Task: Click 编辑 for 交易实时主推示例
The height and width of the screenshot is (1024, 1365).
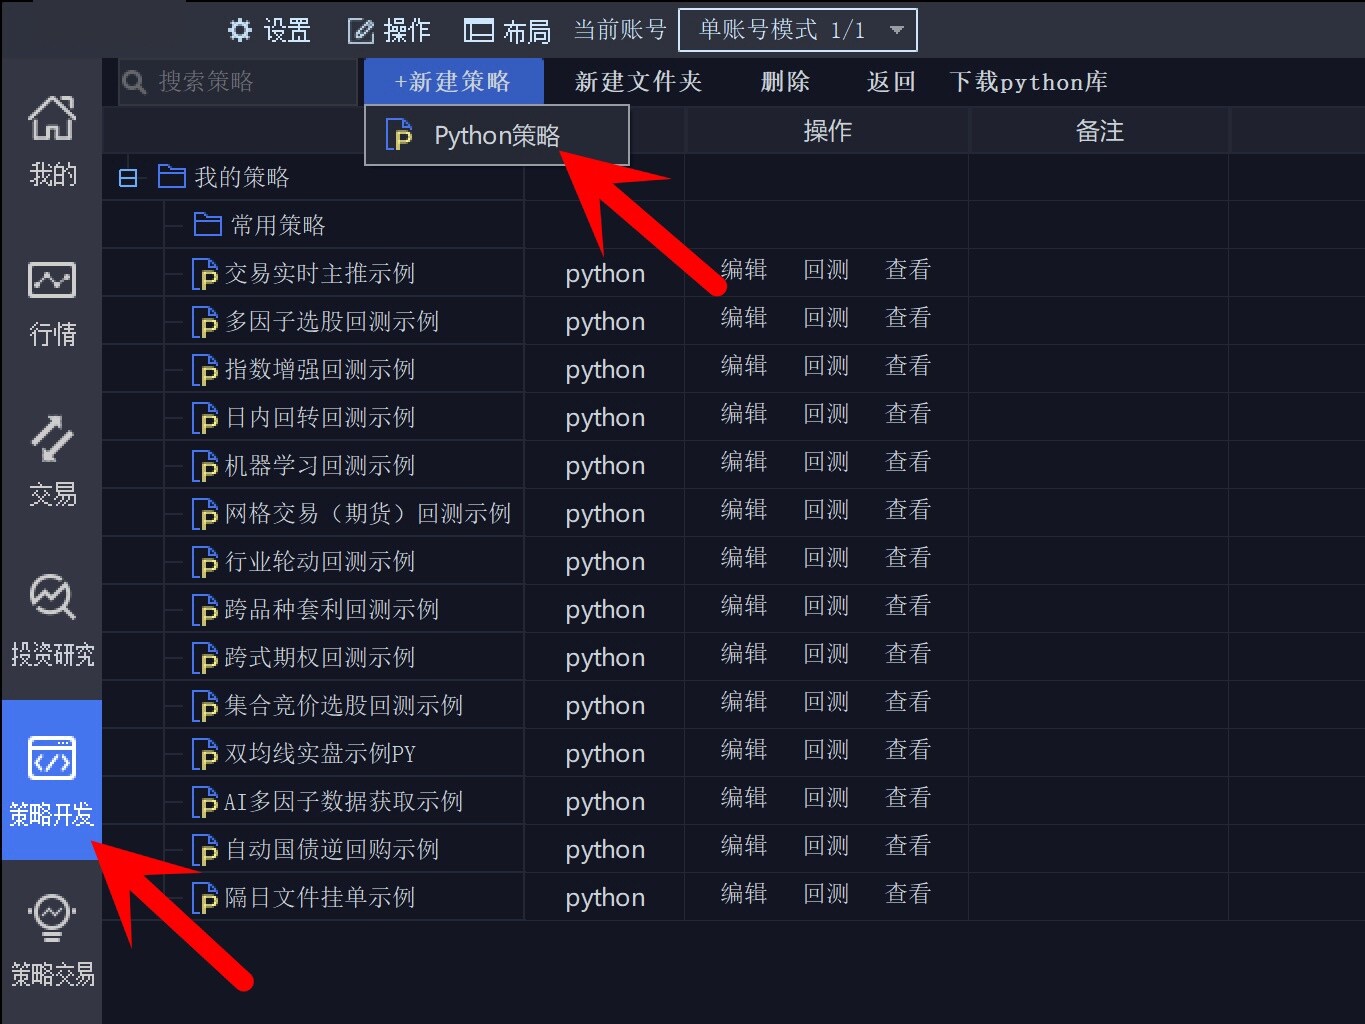Action: [744, 270]
